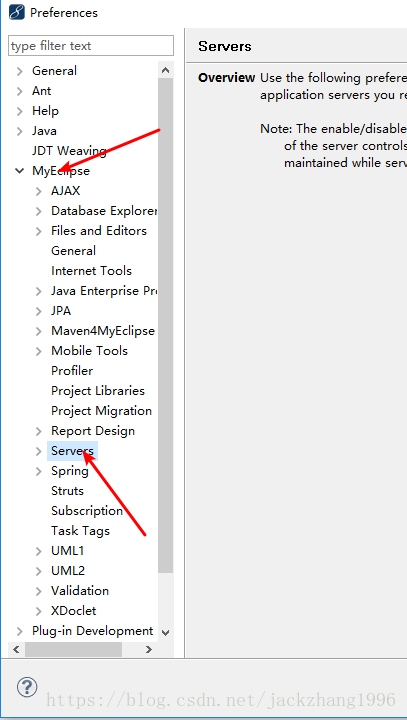The height and width of the screenshot is (720, 407).
Task: Expand the Spring node
Action: (39, 471)
